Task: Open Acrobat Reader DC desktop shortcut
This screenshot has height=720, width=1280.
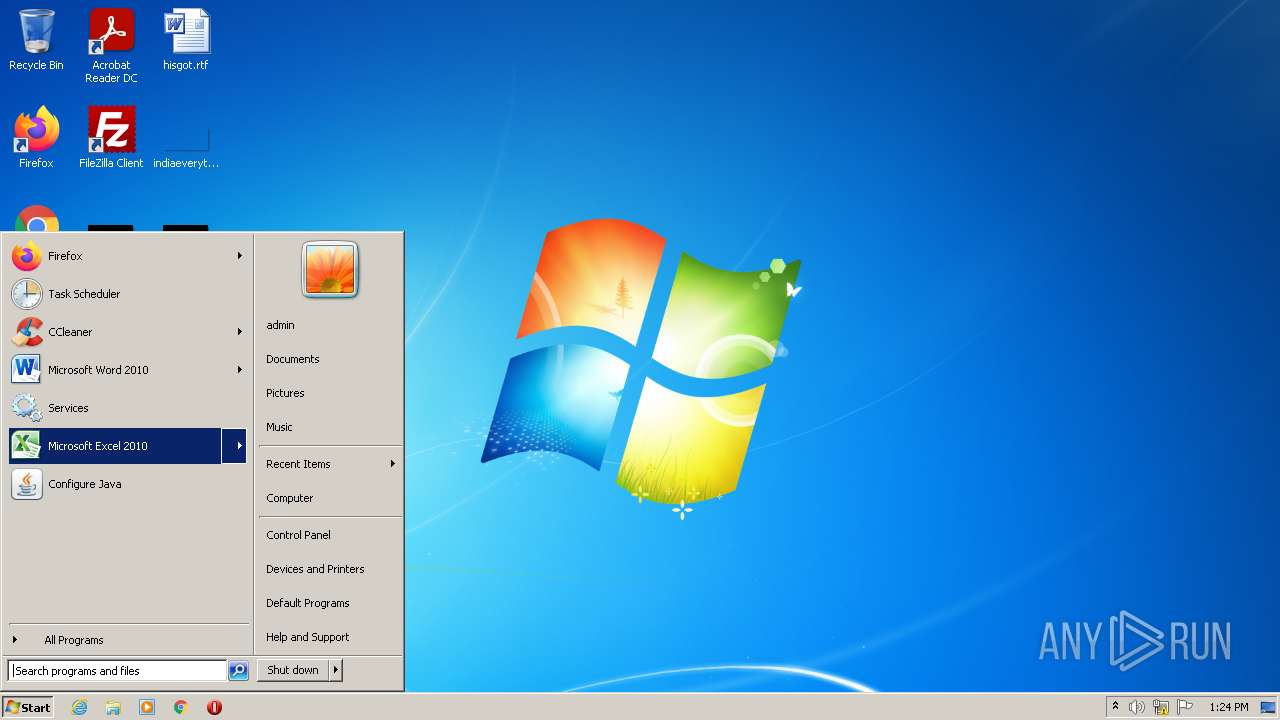Action: point(111,45)
